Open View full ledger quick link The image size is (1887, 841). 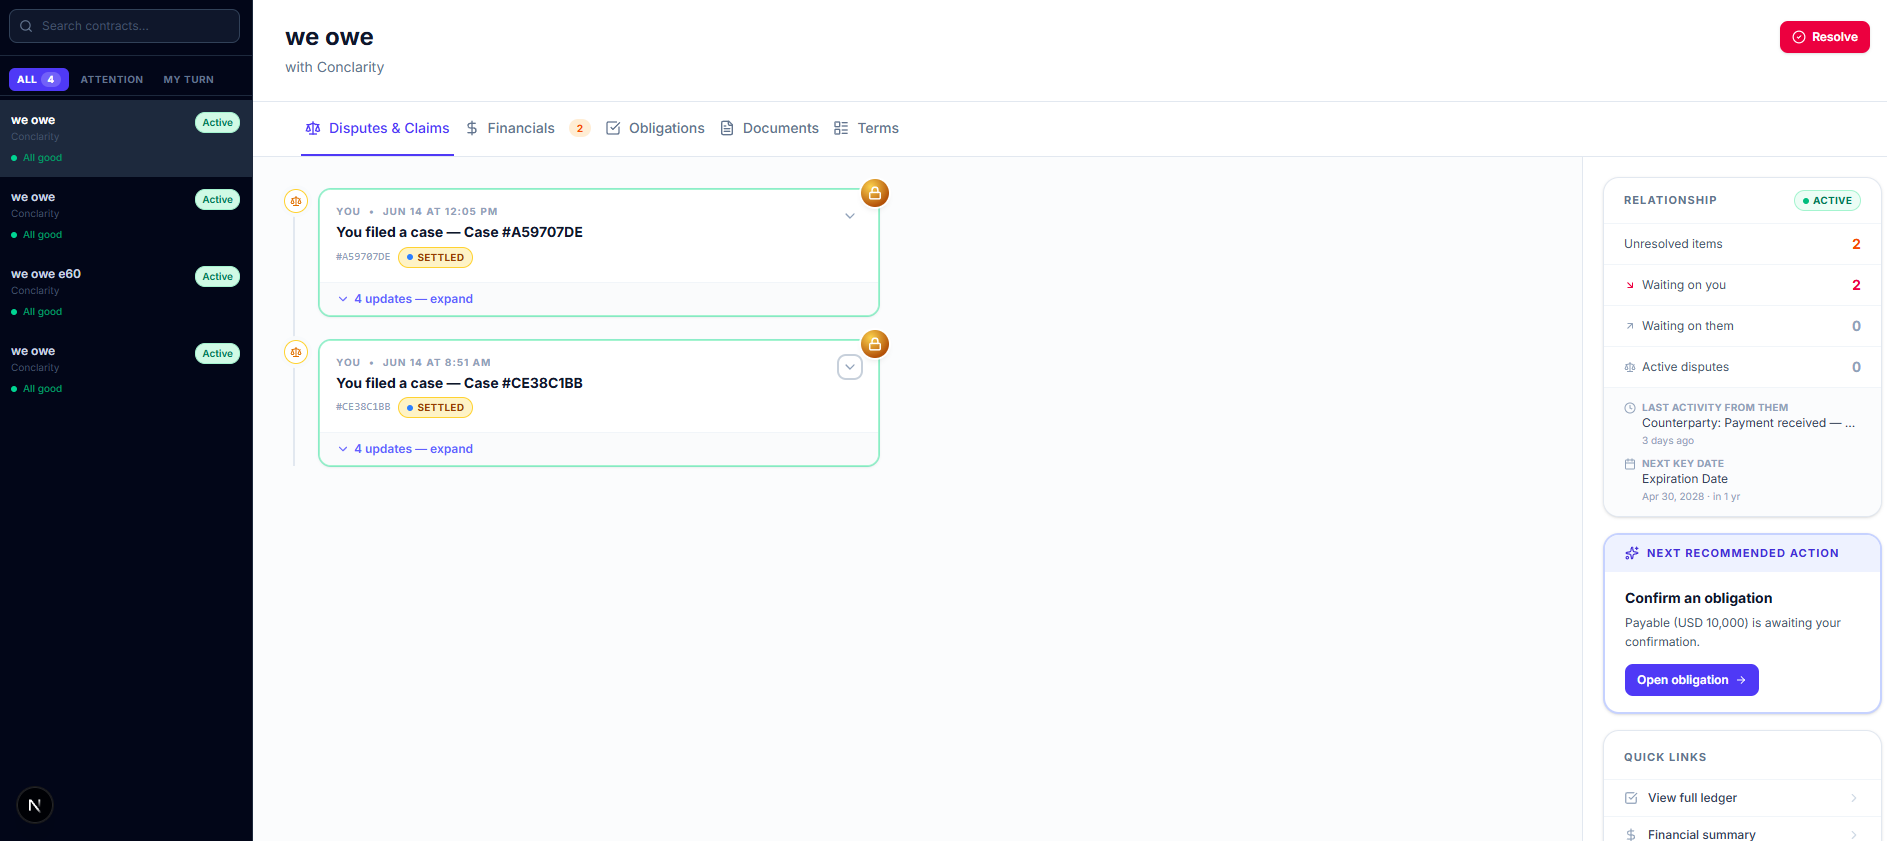click(x=1742, y=798)
